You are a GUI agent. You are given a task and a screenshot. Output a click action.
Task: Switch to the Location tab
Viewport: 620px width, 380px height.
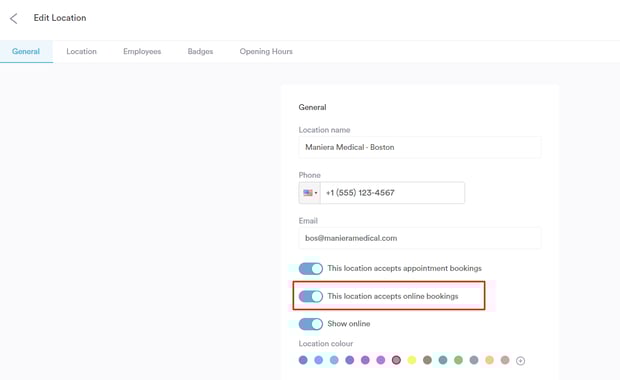(81, 51)
